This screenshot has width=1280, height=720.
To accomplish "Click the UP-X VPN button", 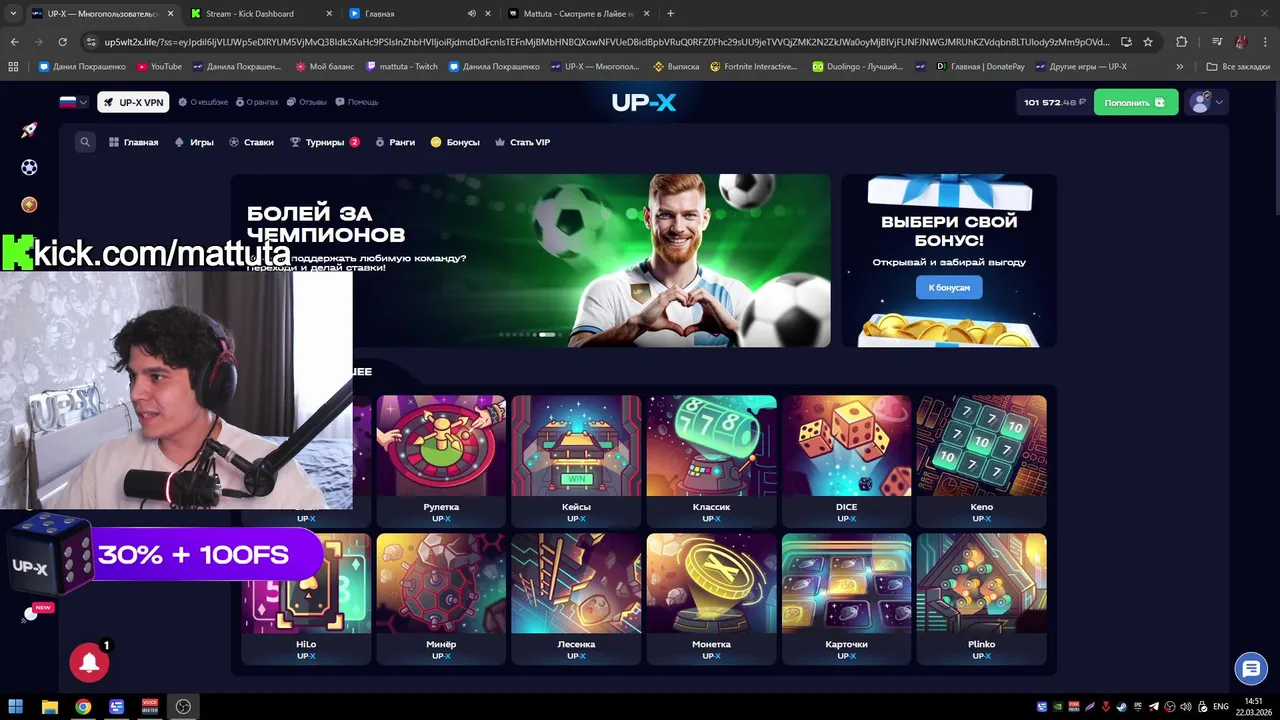I will (133, 102).
